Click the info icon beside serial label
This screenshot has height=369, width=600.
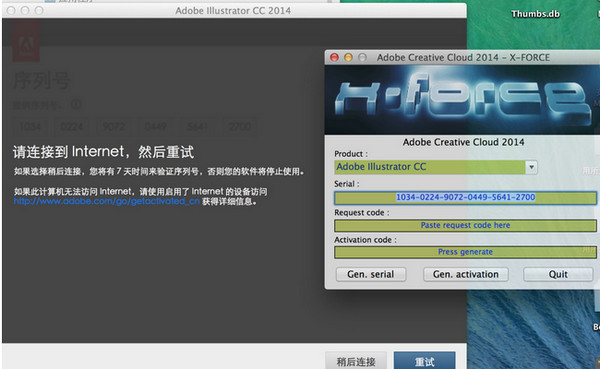pyautogui.click(x=76, y=104)
